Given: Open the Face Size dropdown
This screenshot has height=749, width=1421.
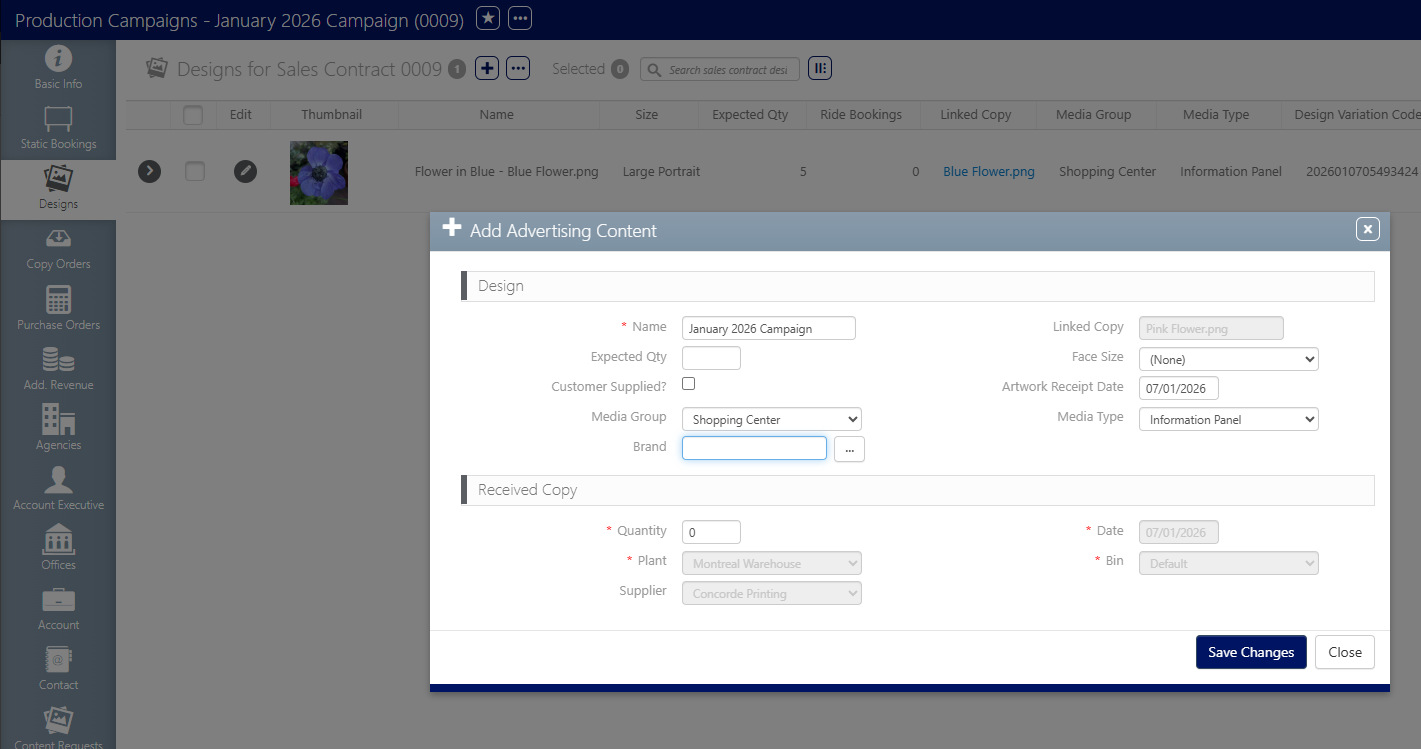Looking at the screenshot, I should 1228,359.
